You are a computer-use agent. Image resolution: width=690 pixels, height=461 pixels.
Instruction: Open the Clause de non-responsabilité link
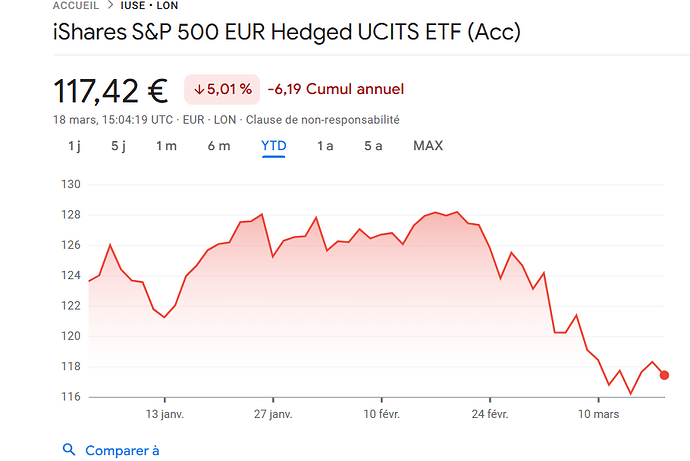click(323, 120)
